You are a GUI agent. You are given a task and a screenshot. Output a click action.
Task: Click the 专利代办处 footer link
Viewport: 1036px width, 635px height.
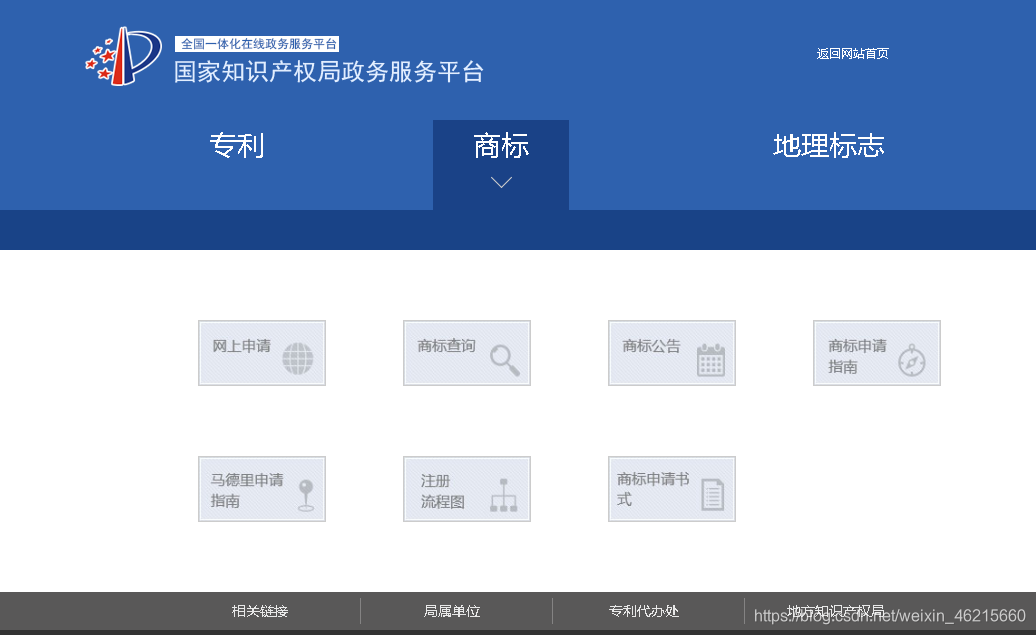644,611
